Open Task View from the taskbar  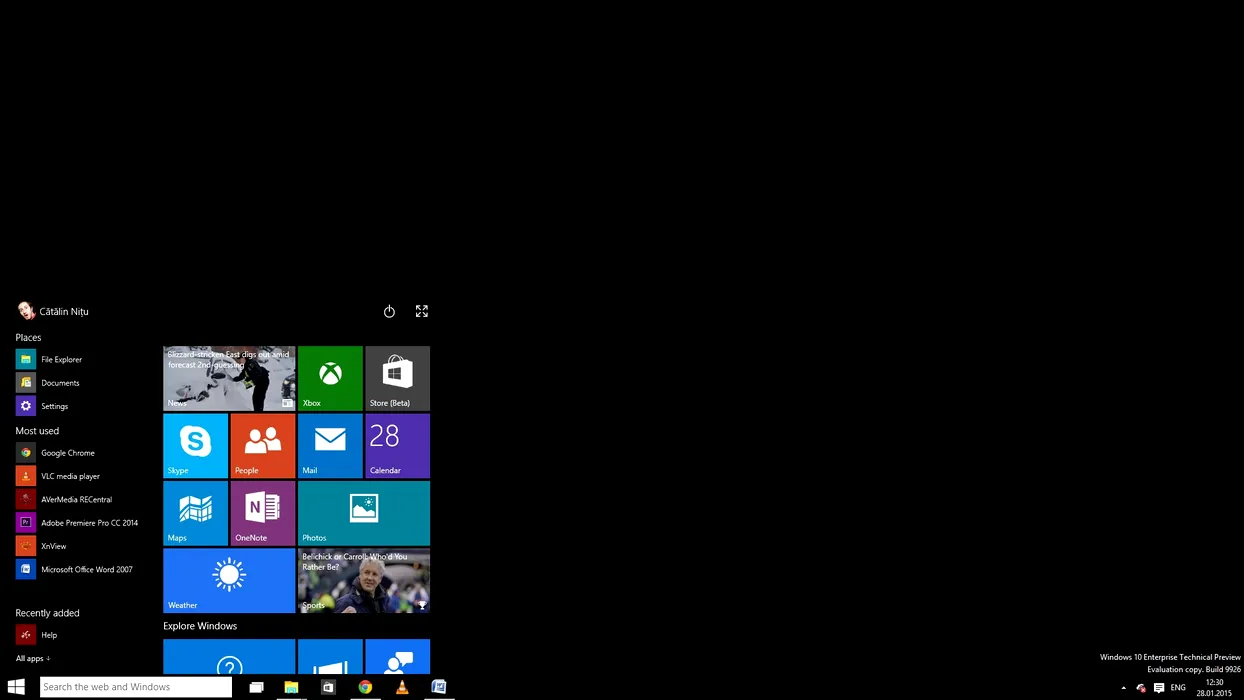pyautogui.click(x=256, y=687)
